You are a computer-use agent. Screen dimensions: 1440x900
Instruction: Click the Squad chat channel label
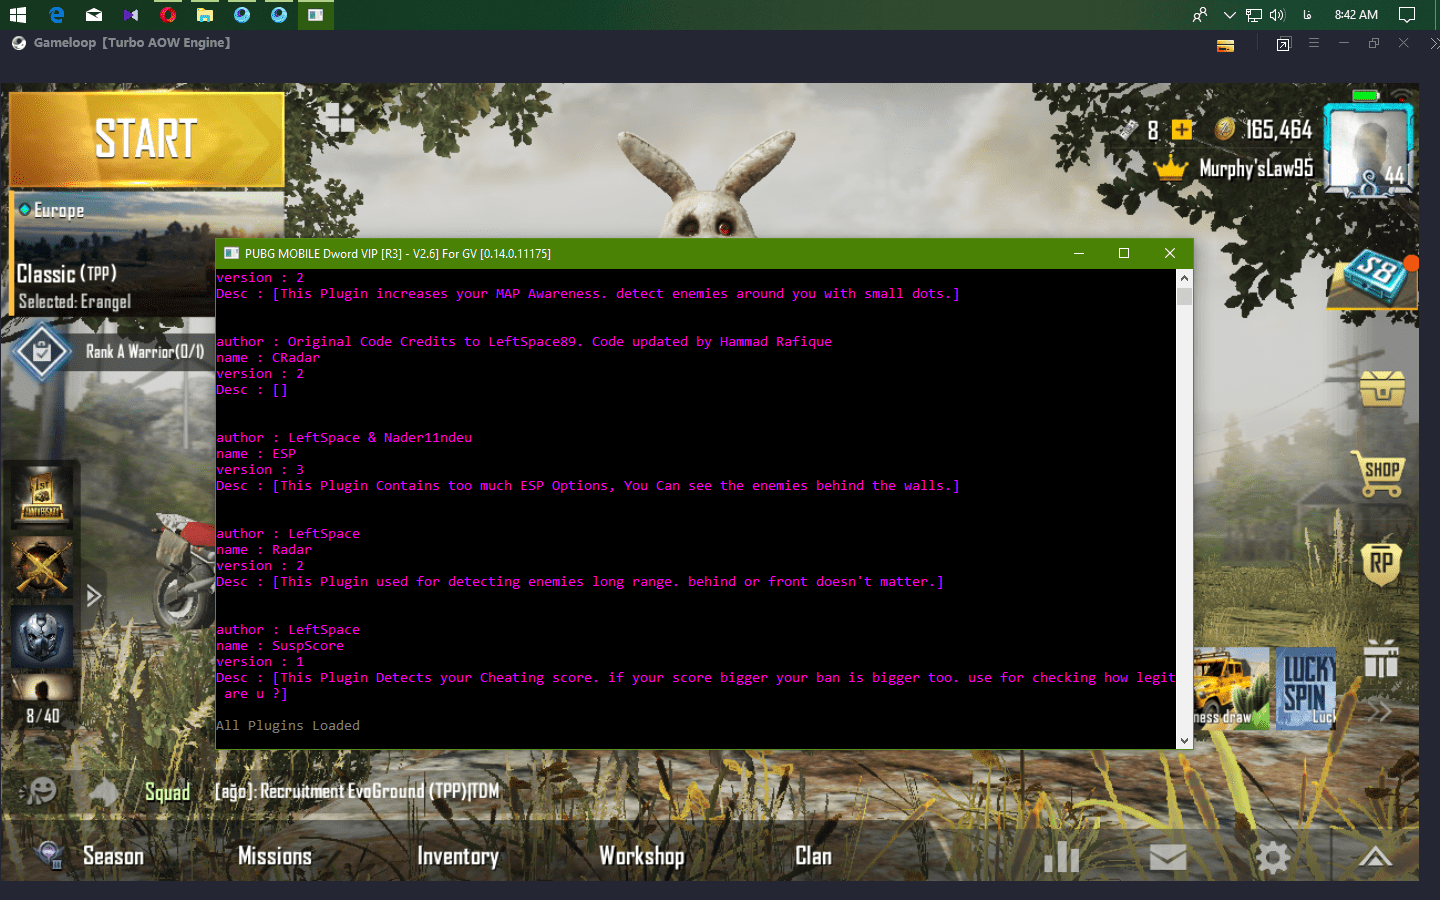167,792
